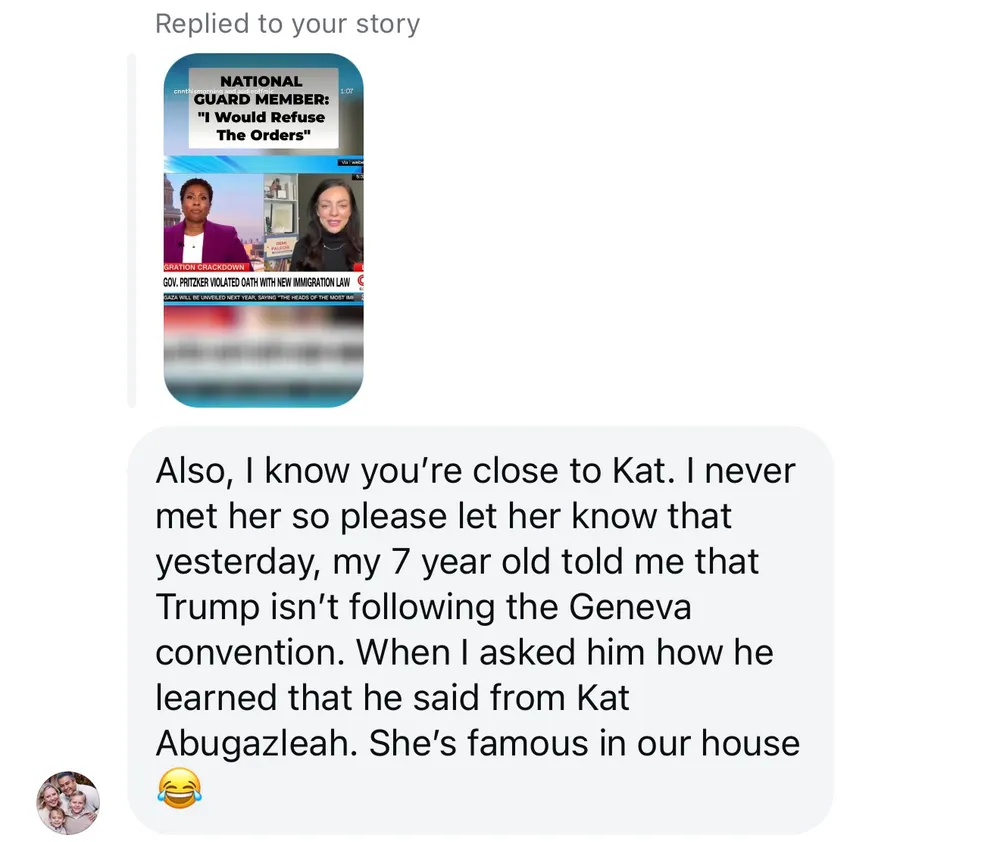Viewport: 1000px width, 842px height.
Task: Click the vertical reply bar beside the story
Action: pos(131,230)
